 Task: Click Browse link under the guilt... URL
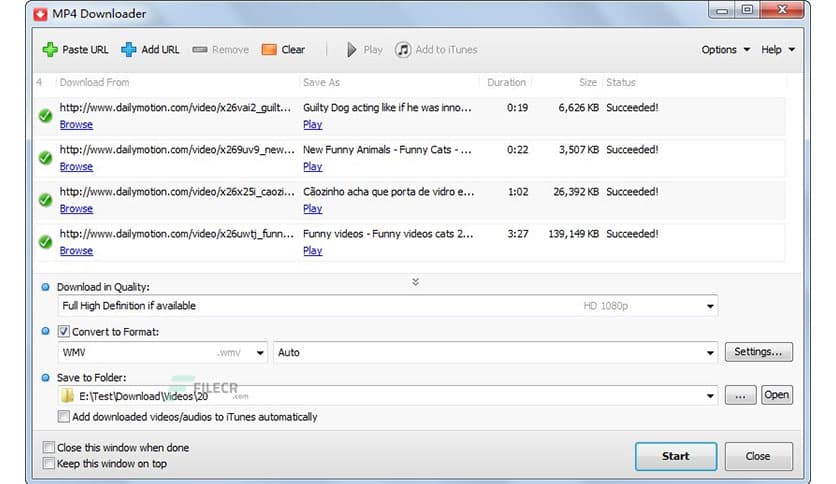(76, 124)
